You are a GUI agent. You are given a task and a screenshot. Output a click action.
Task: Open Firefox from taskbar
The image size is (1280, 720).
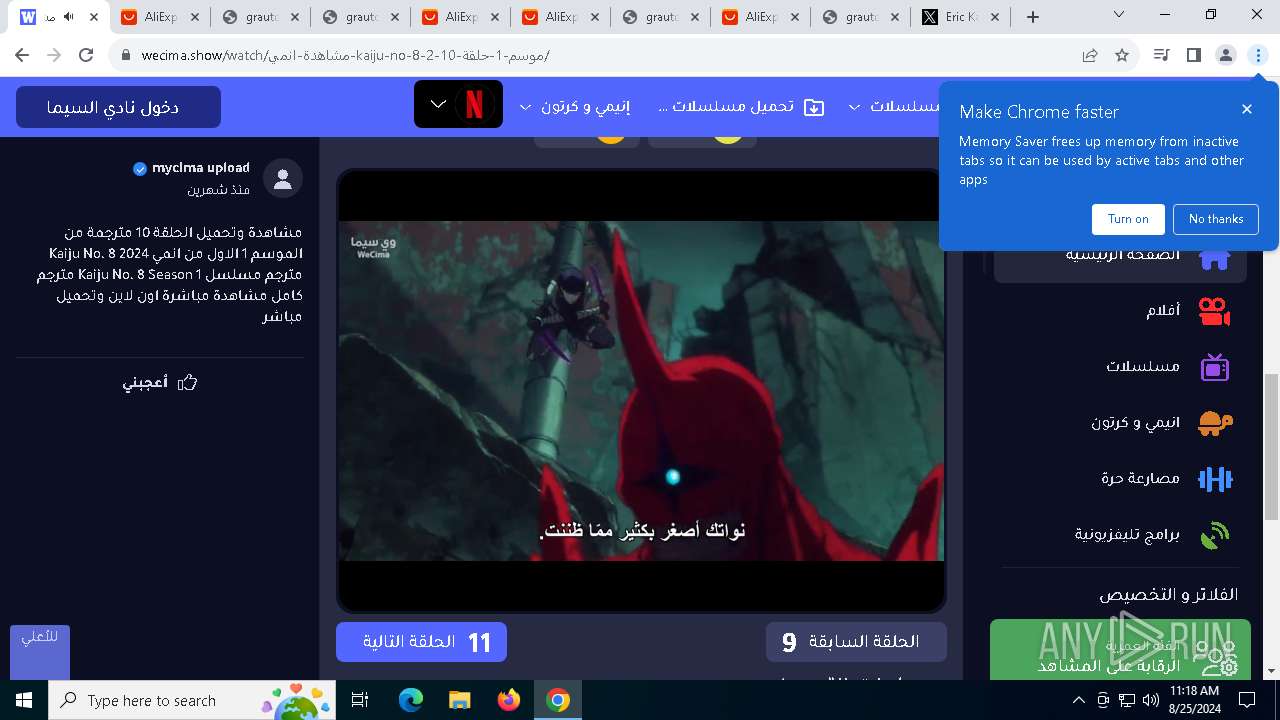click(x=509, y=700)
